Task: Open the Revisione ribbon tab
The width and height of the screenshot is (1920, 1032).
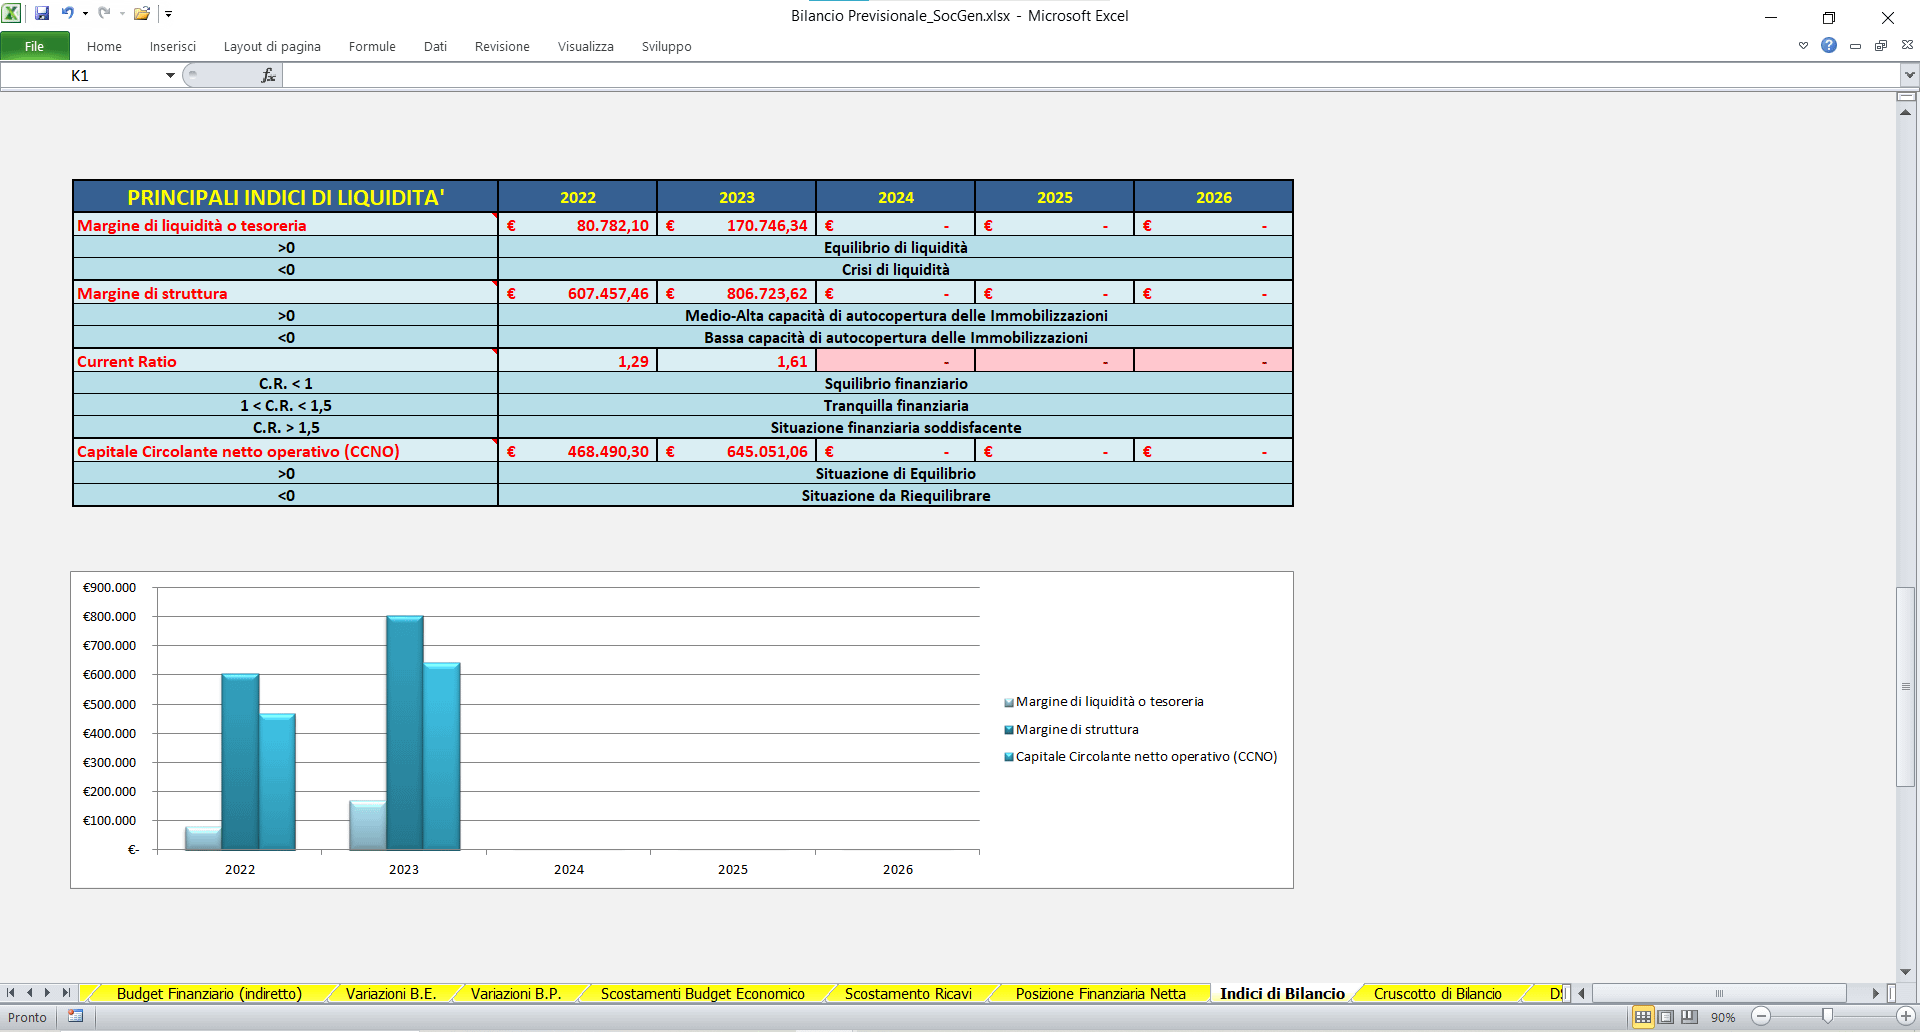Action: [502, 46]
